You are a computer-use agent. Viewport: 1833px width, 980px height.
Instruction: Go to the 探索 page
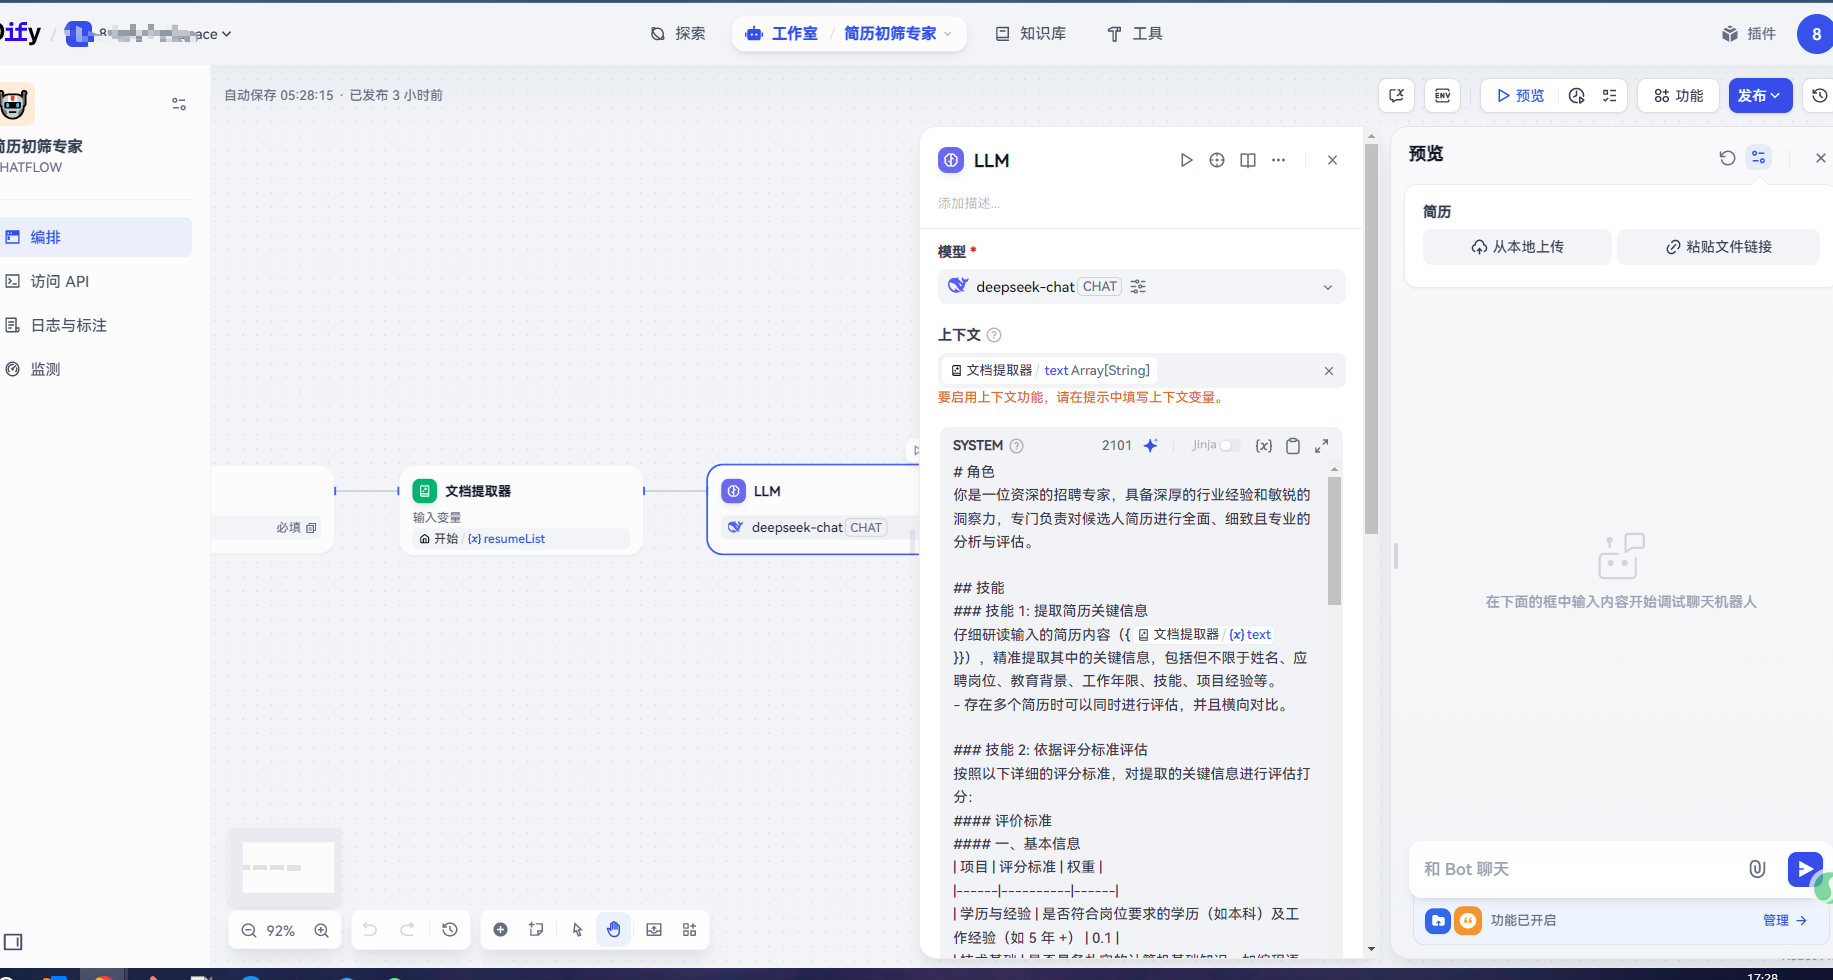[x=678, y=34]
